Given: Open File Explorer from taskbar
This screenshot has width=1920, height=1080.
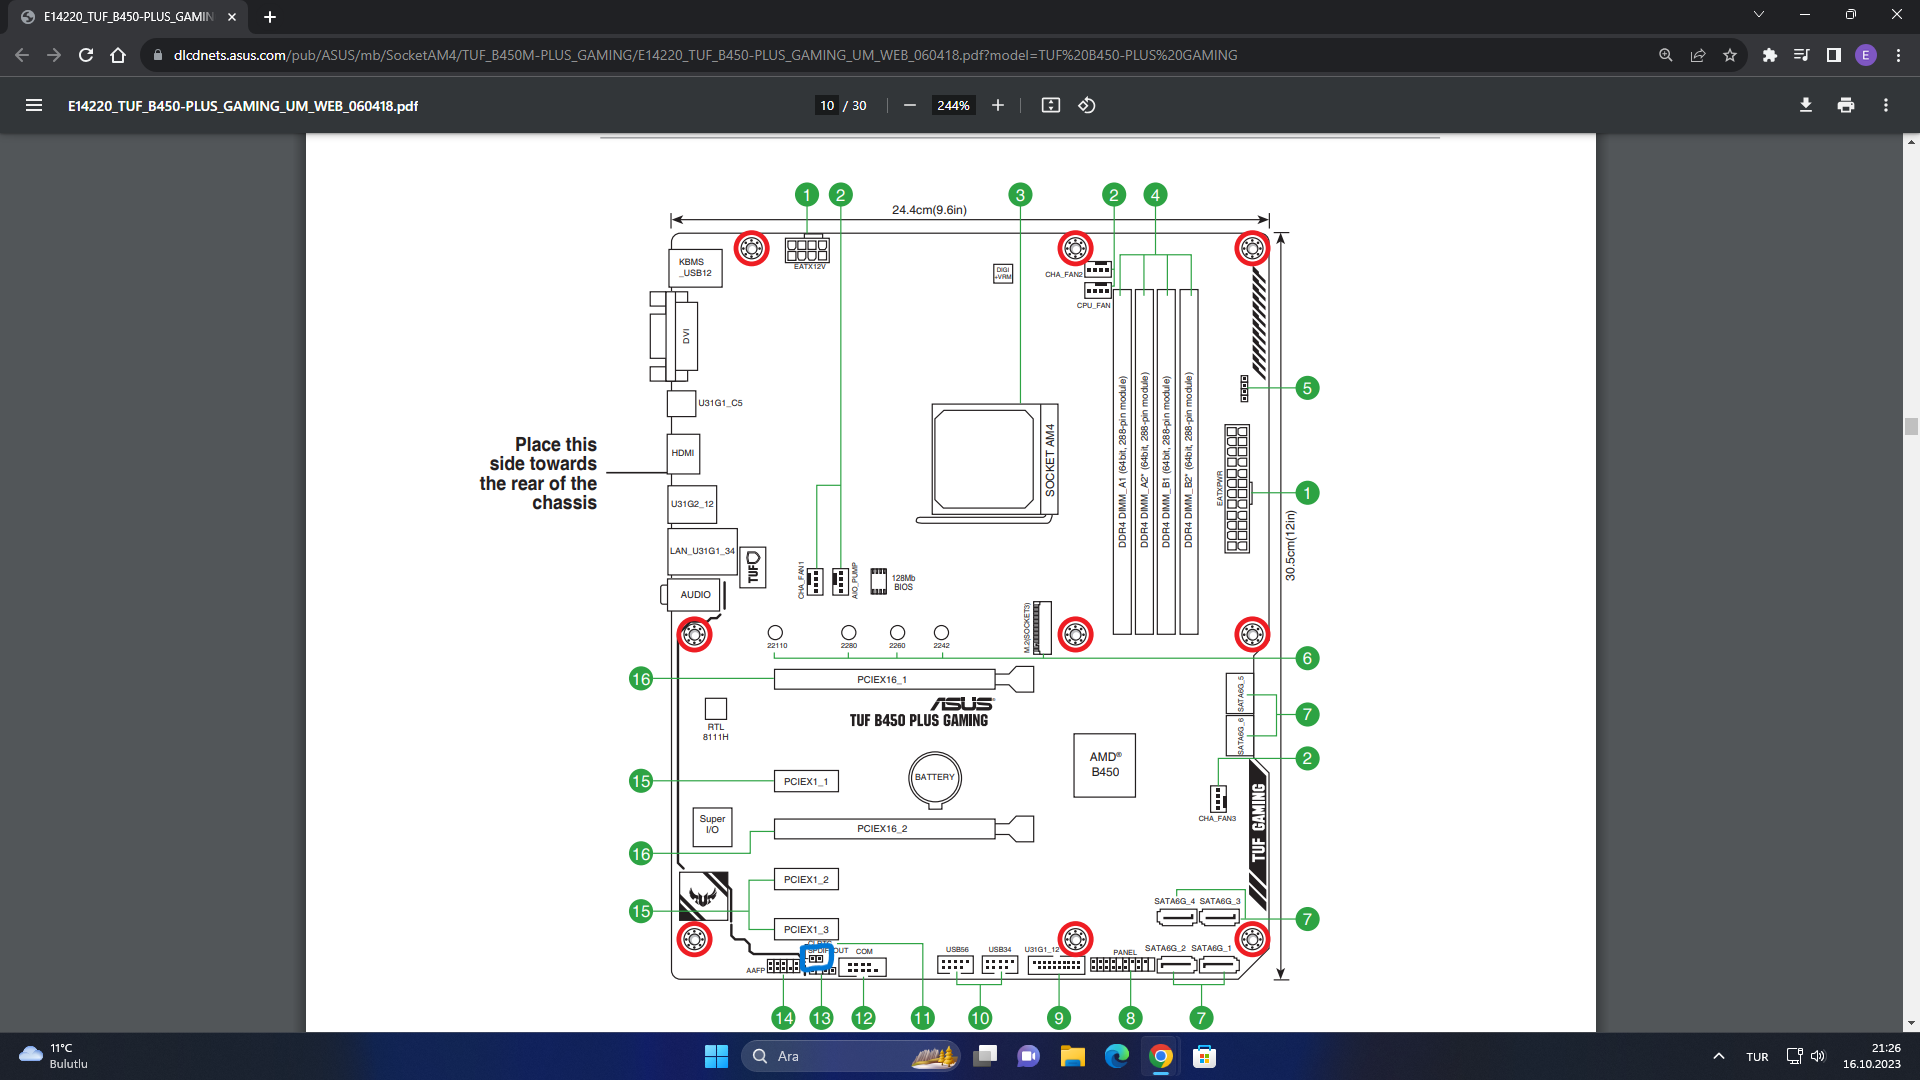Looking at the screenshot, I should [1072, 1056].
